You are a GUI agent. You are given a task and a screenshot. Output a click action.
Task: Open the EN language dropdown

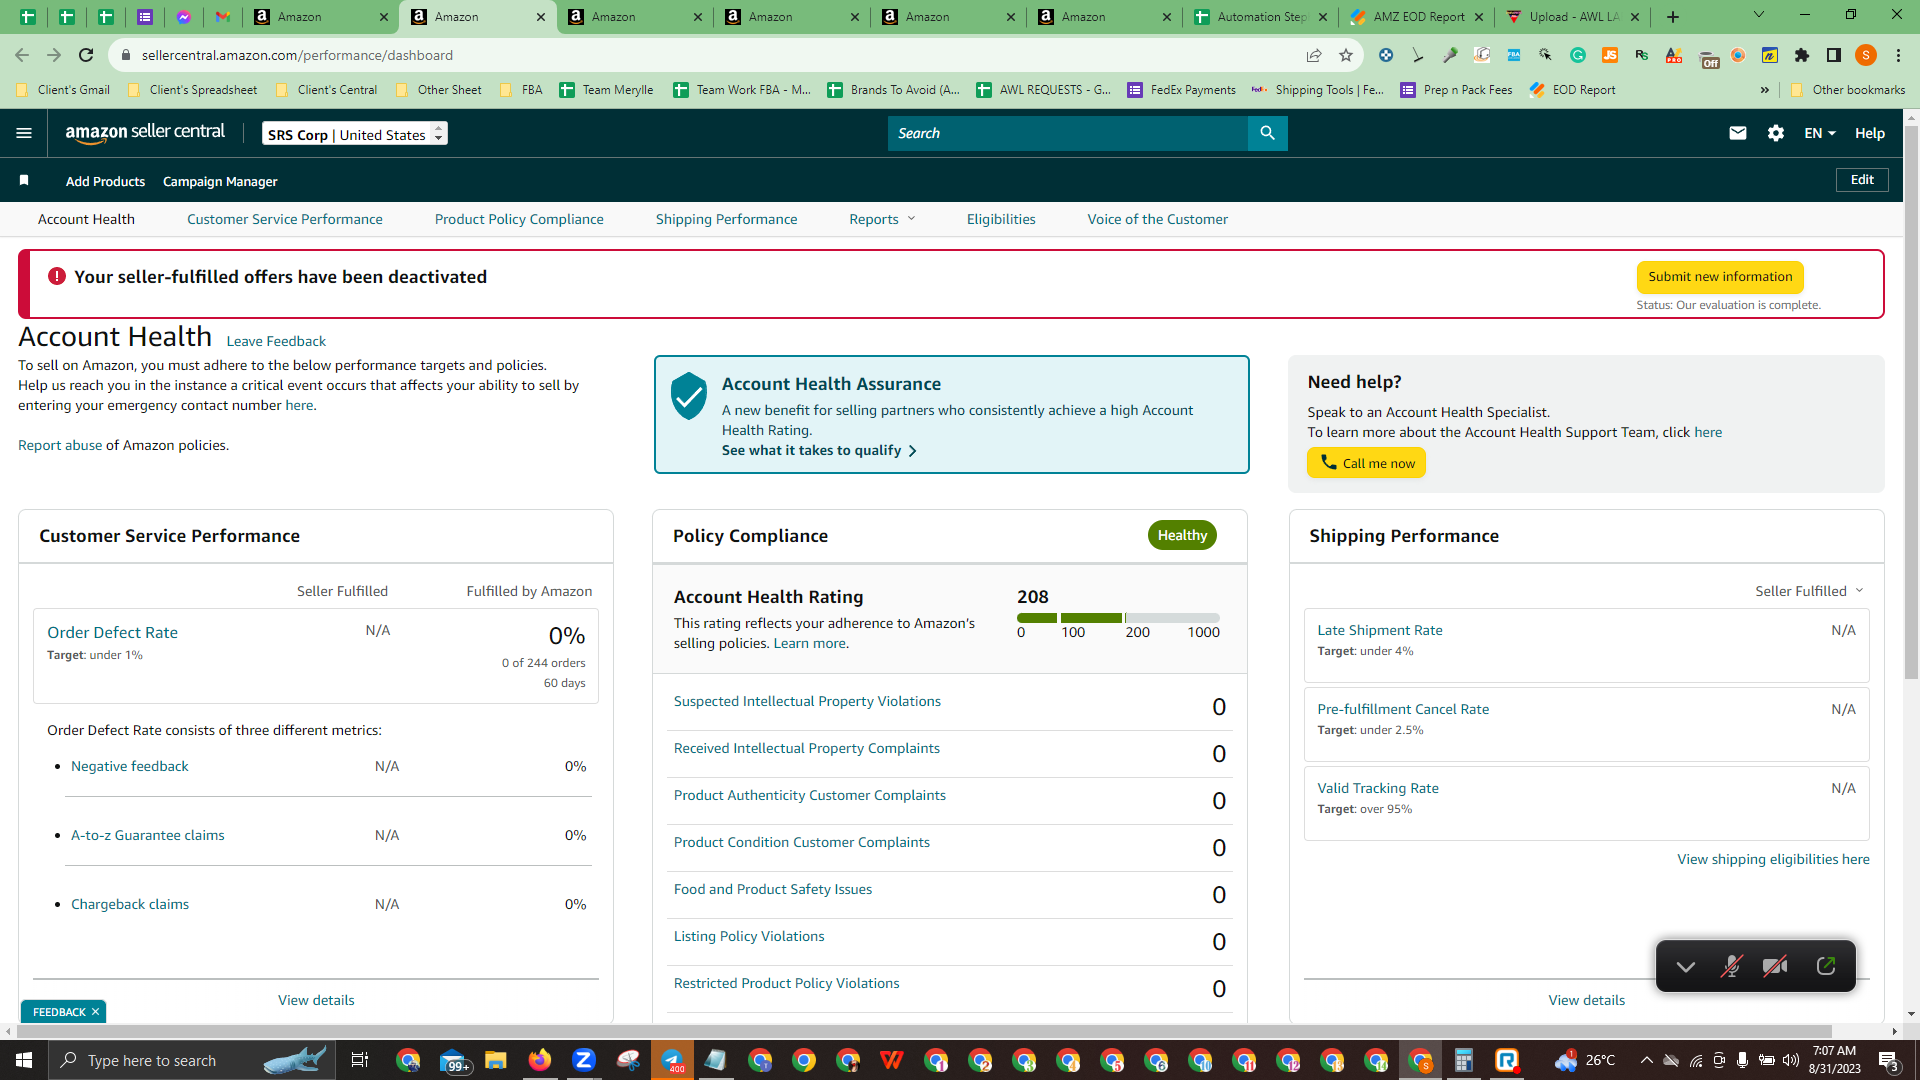tap(1819, 133)
